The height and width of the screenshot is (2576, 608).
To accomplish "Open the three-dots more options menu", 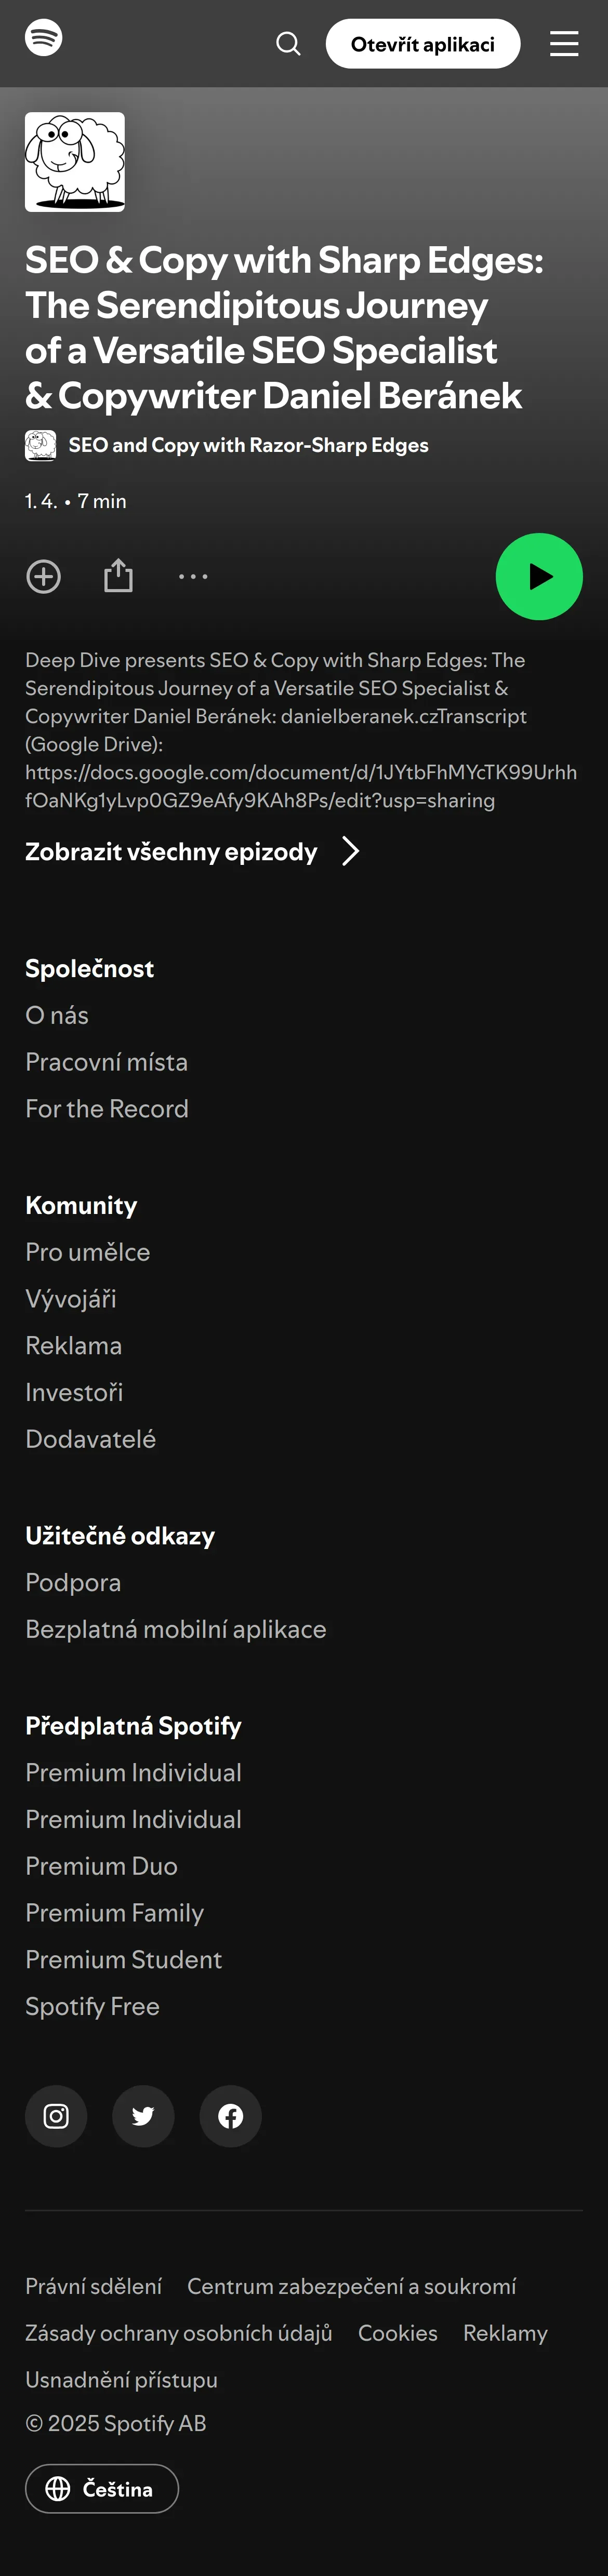I will tap(193, 577).
